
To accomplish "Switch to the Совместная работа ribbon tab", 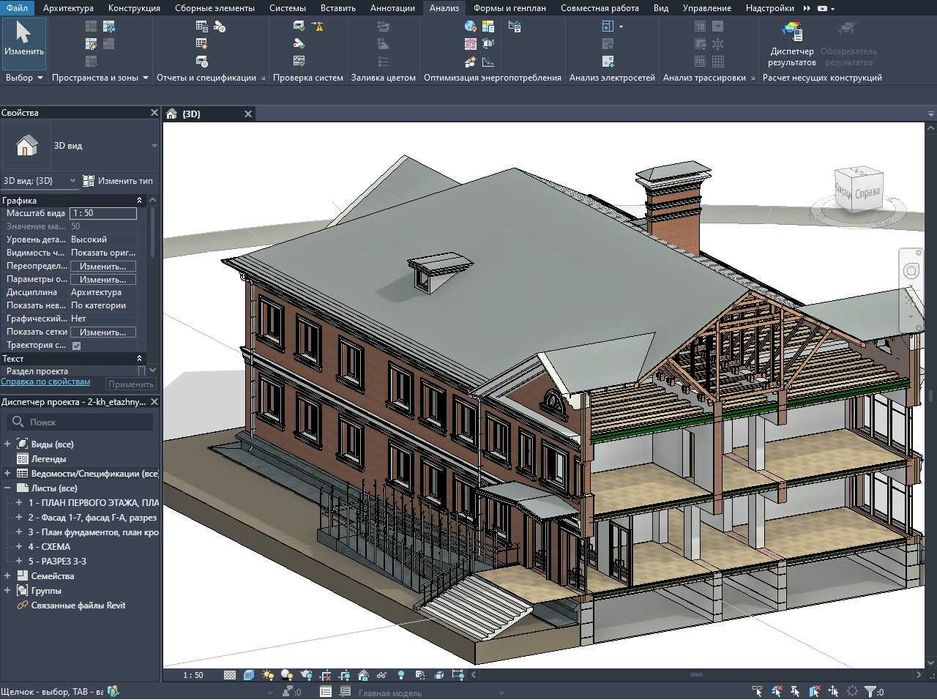I will tap(599, 8).
